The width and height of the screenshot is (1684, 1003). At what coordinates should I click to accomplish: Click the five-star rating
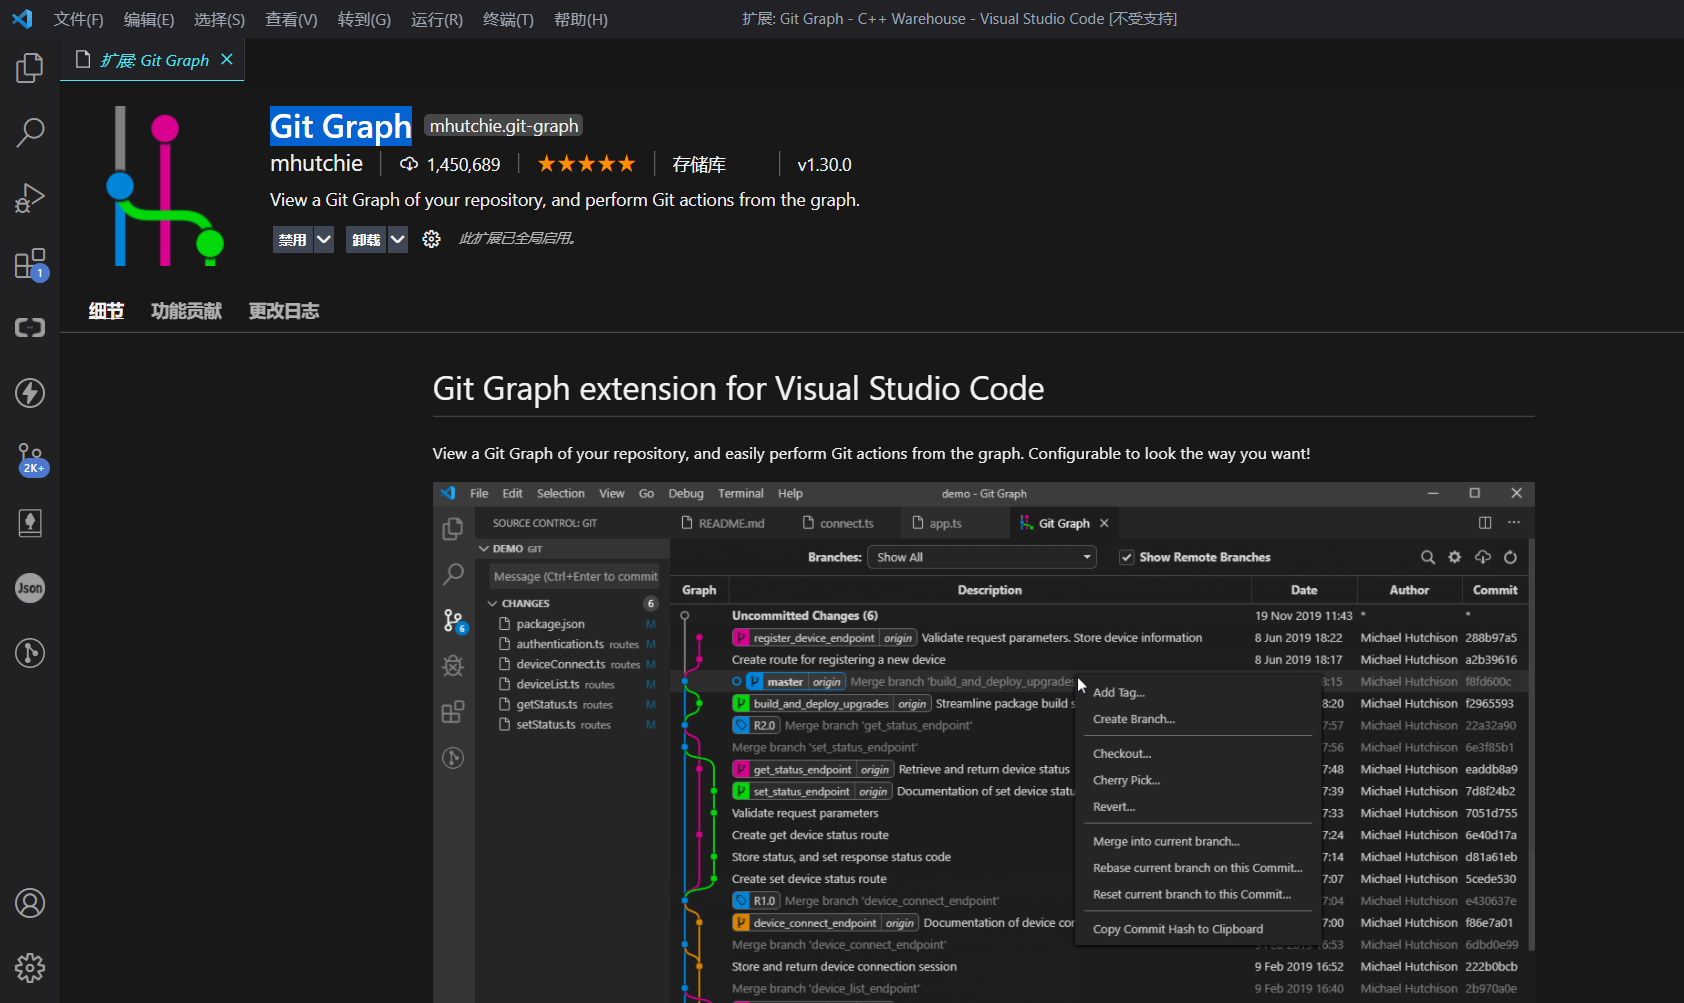tap(586, 163)
